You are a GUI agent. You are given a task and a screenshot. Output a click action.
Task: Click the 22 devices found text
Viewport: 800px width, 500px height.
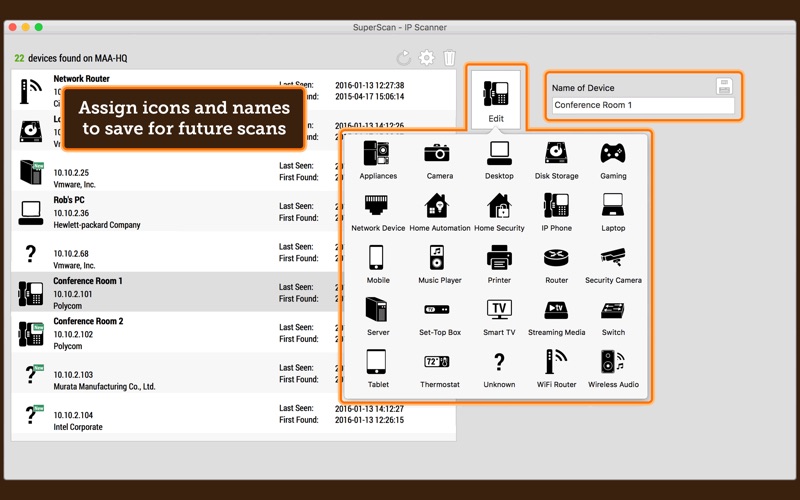(71, 58)
